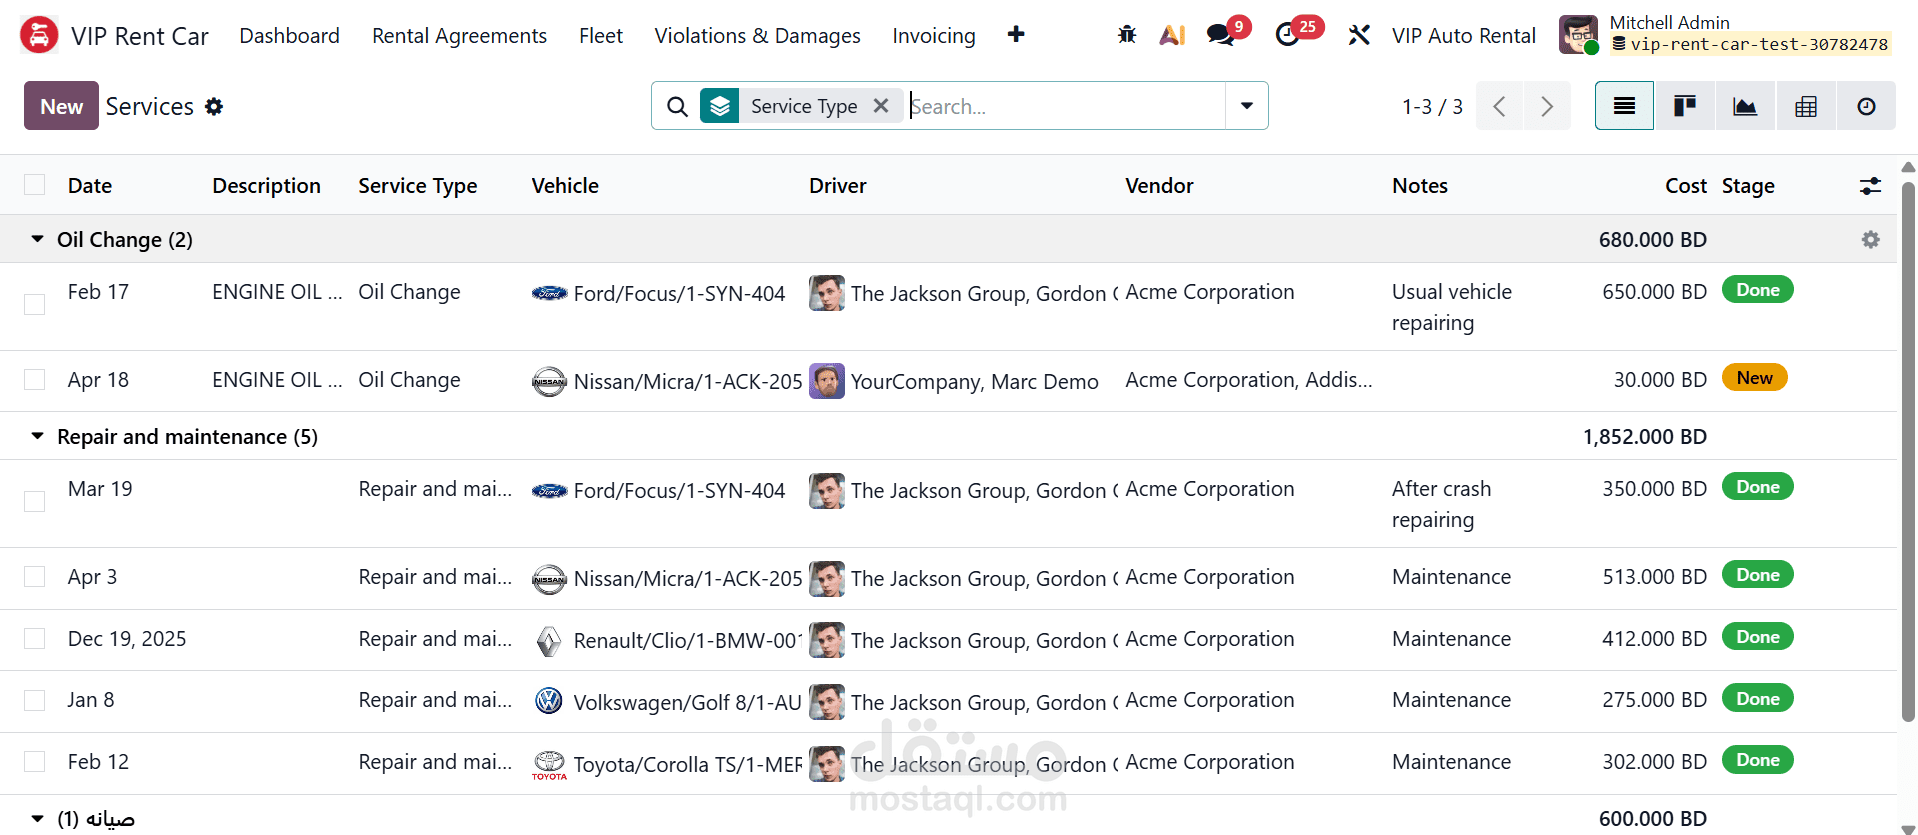Tick the Apr 3 service row checkbox
Screen dimensions: 1918x835
tap(35, 577)
